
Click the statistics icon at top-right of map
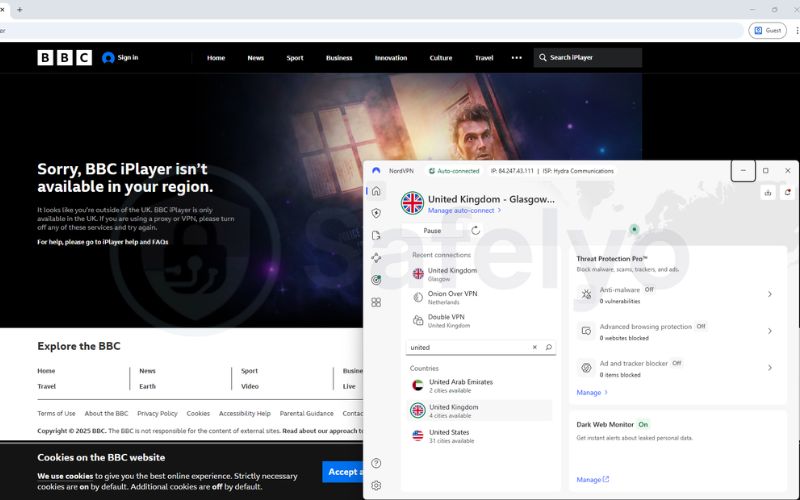point(768,192)
